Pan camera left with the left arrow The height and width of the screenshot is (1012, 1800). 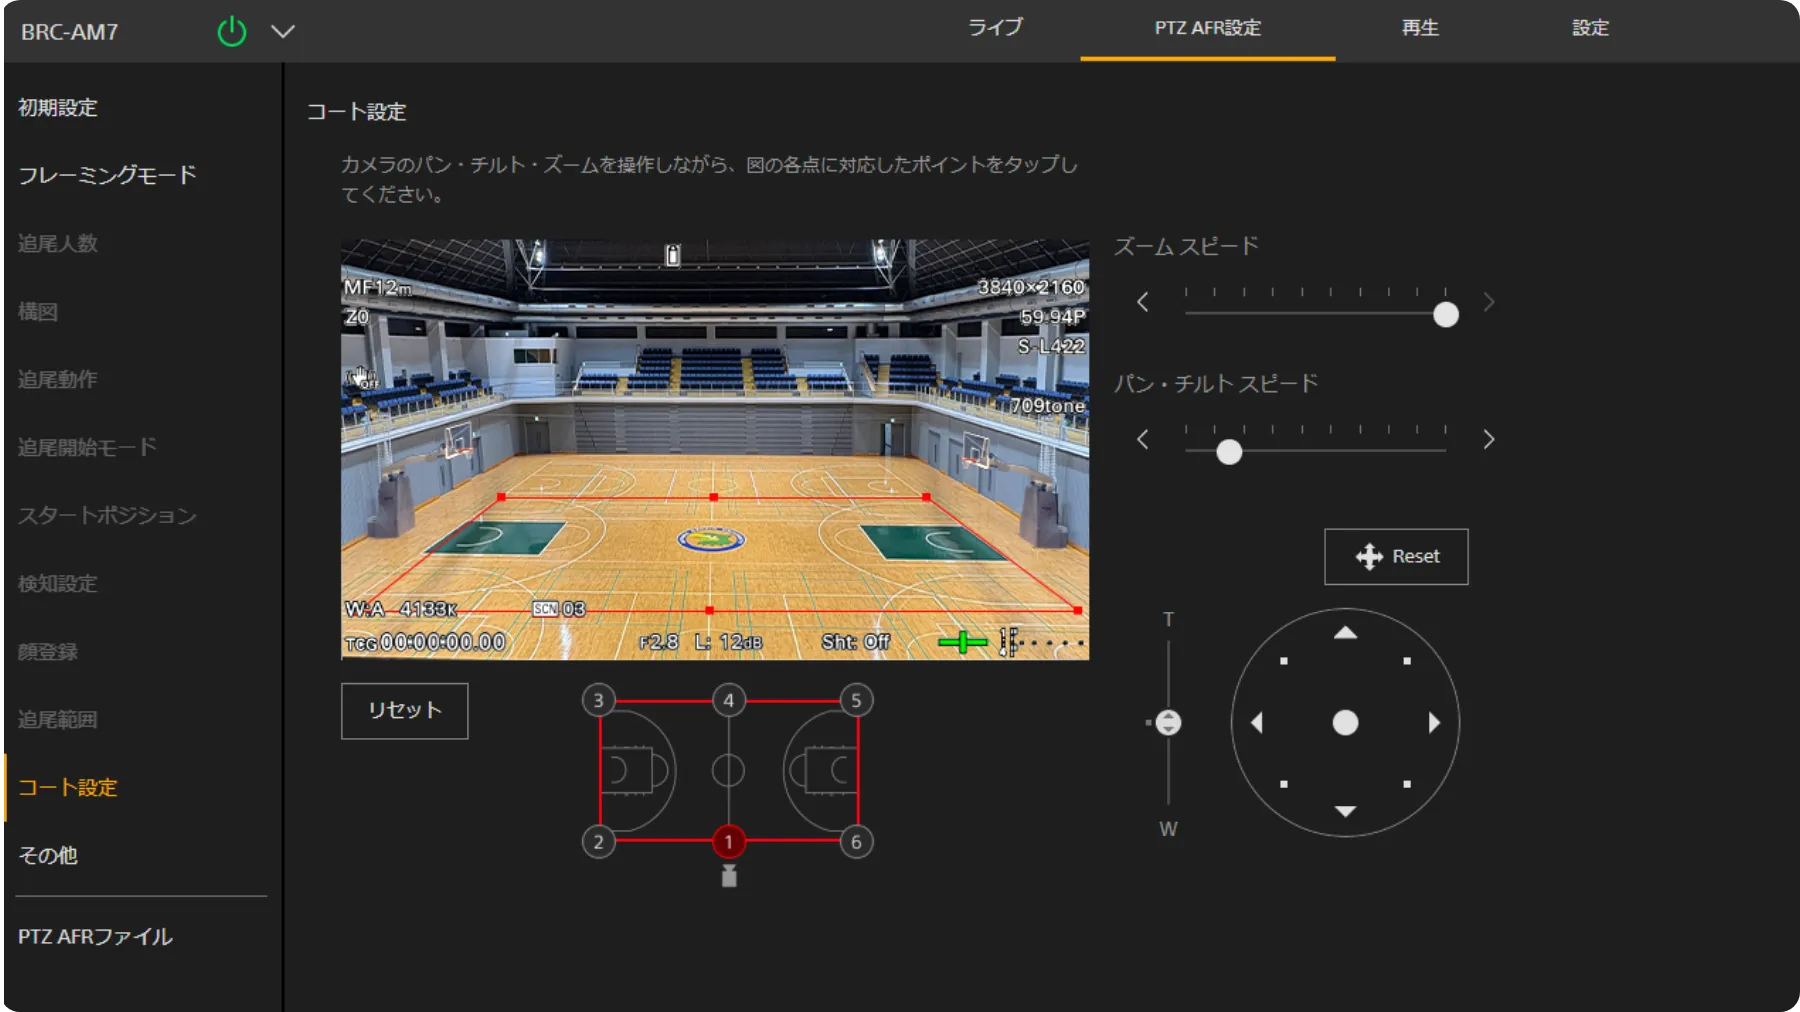(1257, 723)
